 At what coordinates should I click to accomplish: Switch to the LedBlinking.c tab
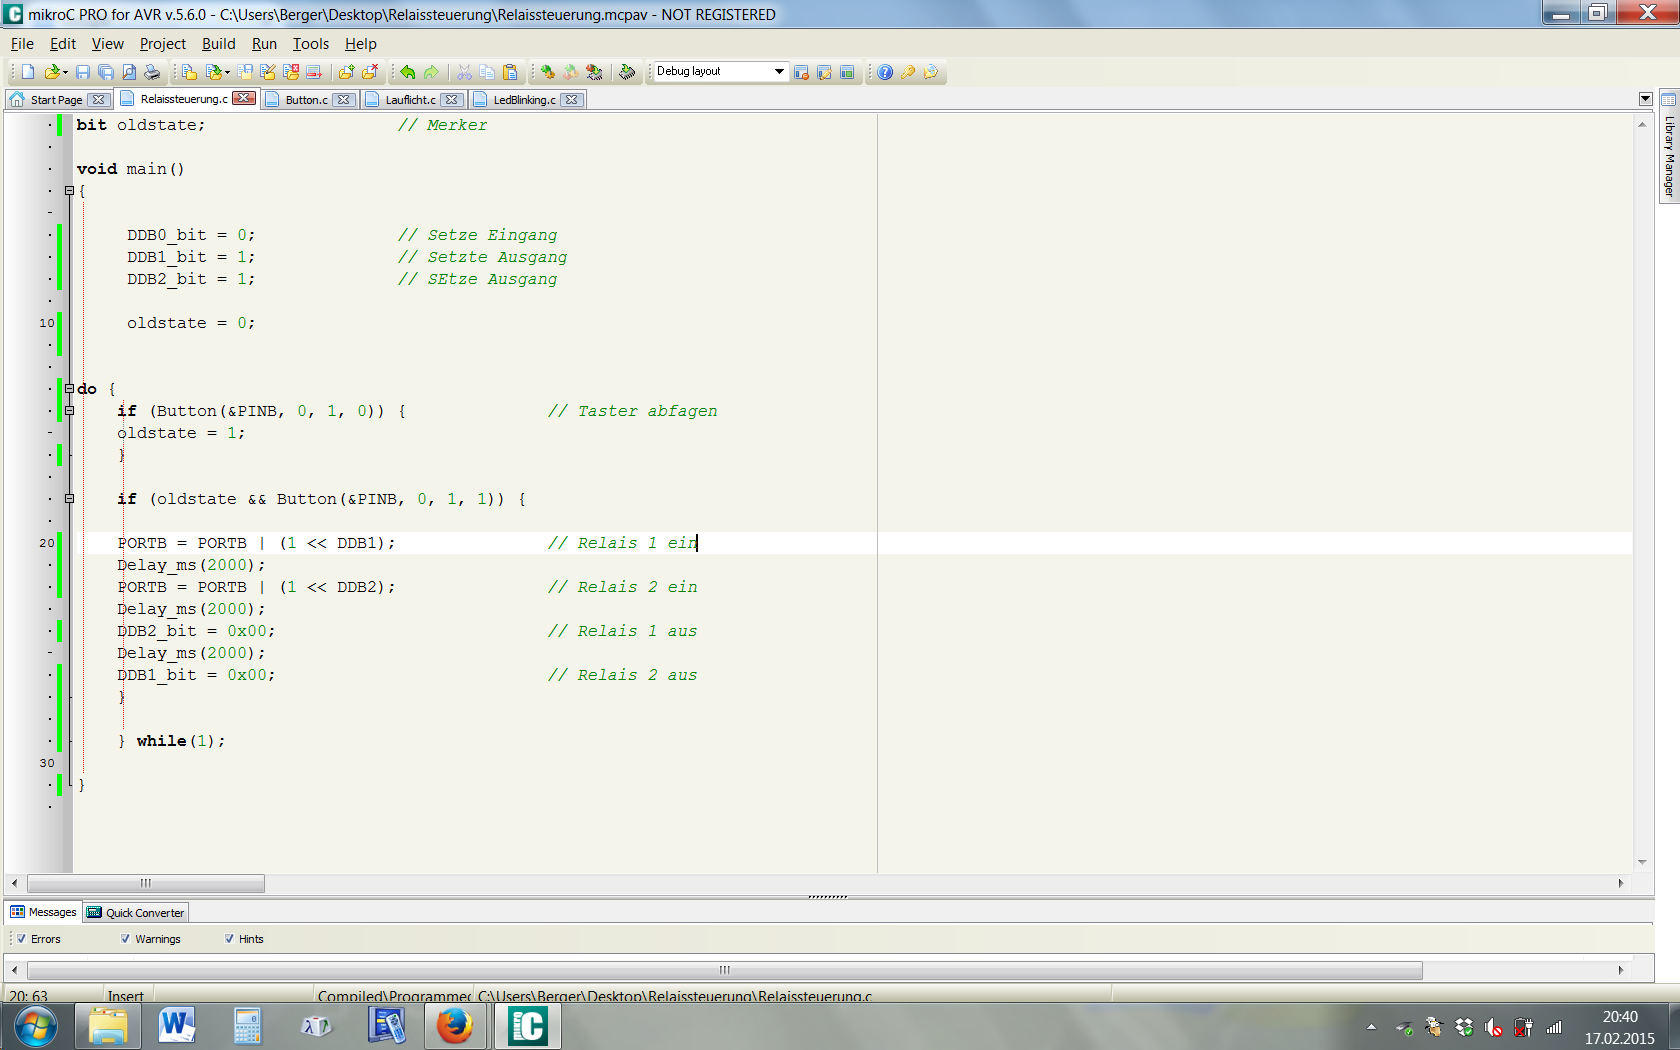tap(524, 100)
